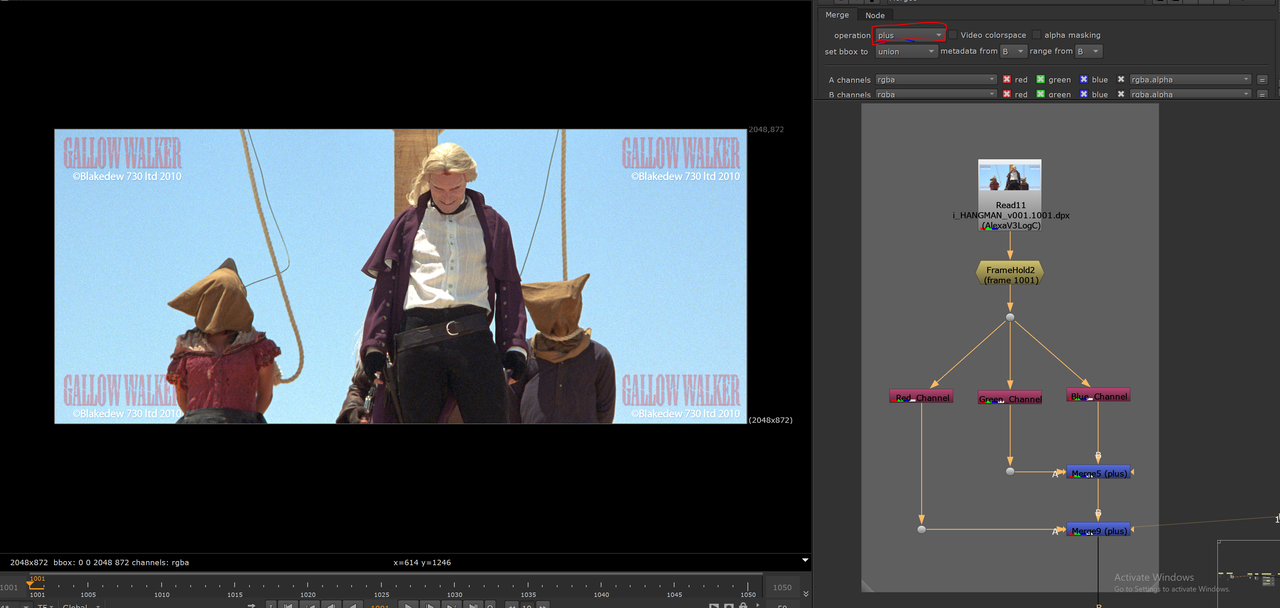Viewport: 1280px width, 608px height.
Task: Select the Merge5 (plus) node
Action: pos(1099,472)
